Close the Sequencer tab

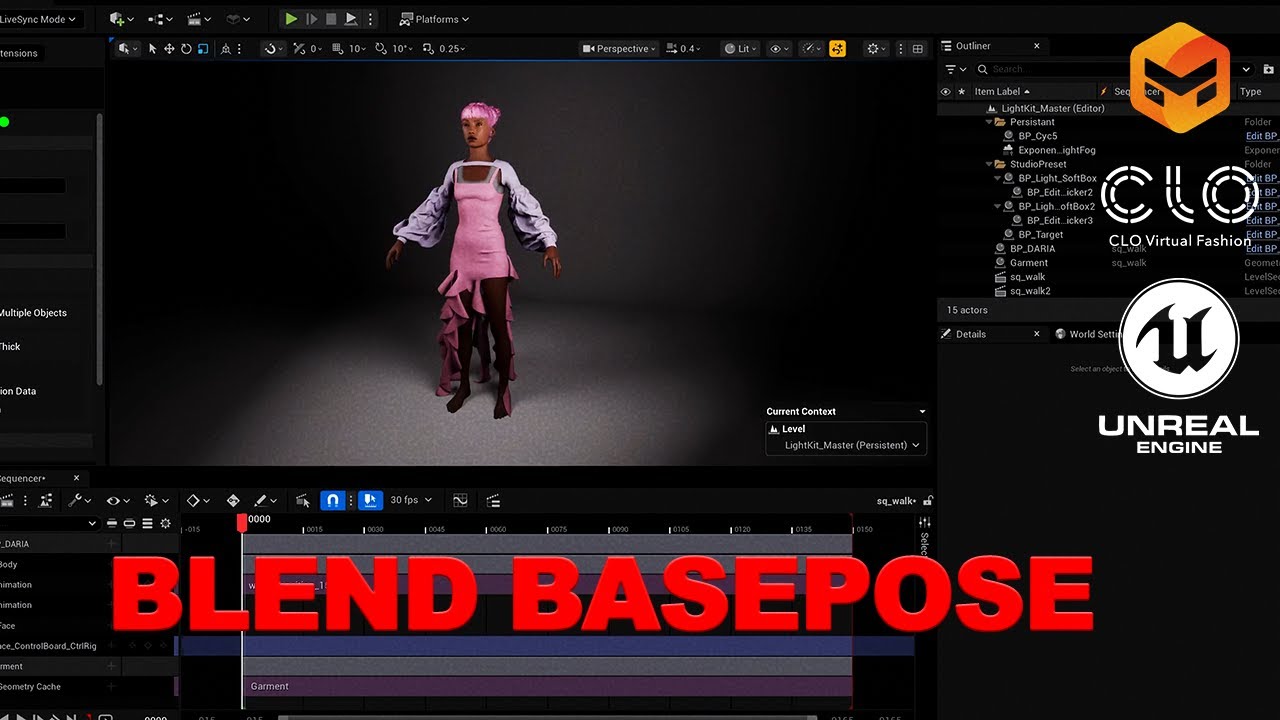point(76,478)
